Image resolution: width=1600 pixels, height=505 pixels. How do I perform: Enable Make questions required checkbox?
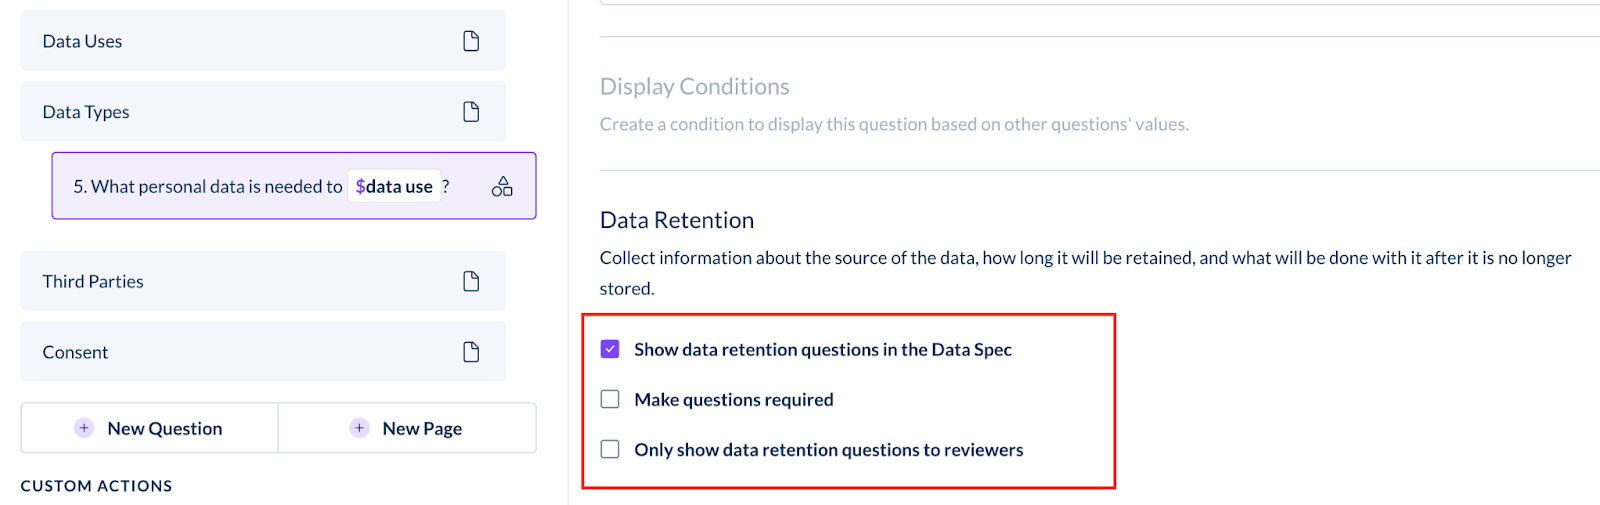point(610,399)
